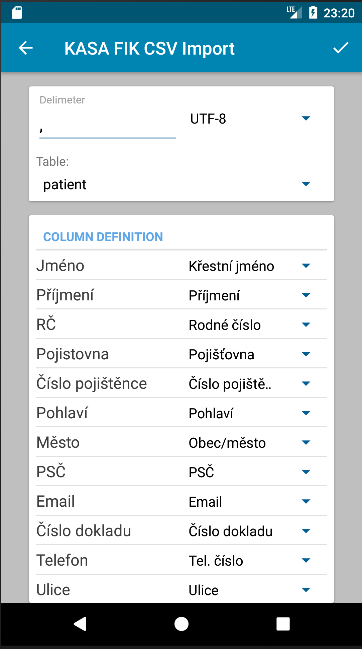The width and height of the screenshot is (362, 649).
Task: Confirm import with the checkmark icon
Action: click(341, 48)
